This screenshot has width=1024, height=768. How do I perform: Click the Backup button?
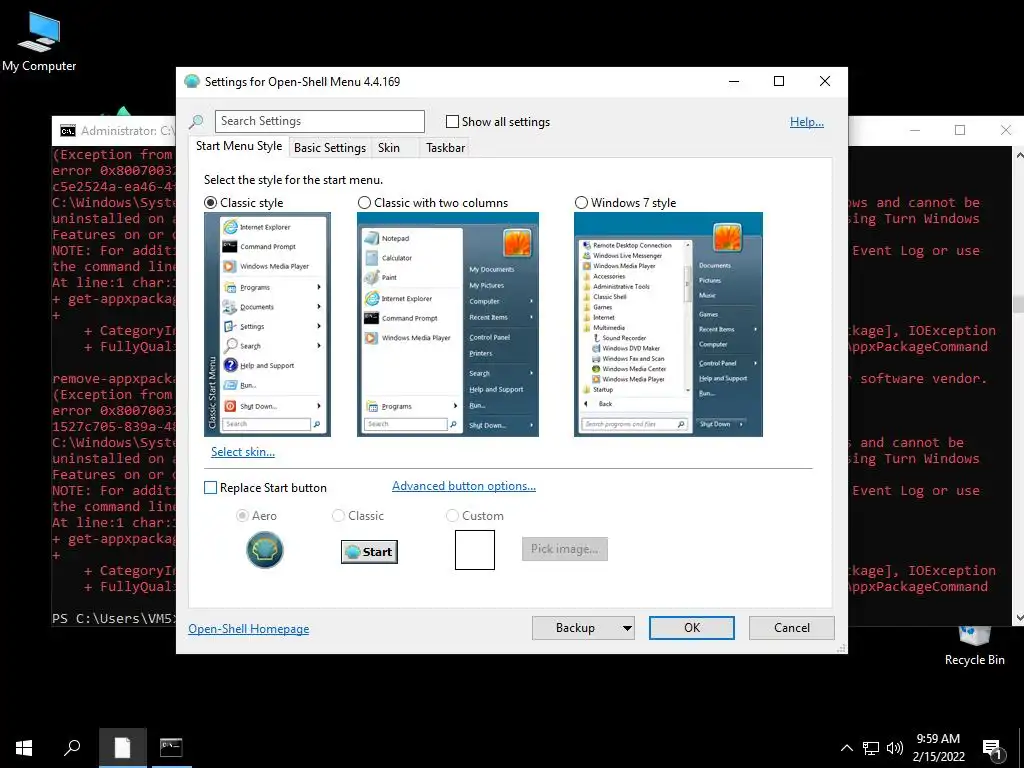(575, 628)
